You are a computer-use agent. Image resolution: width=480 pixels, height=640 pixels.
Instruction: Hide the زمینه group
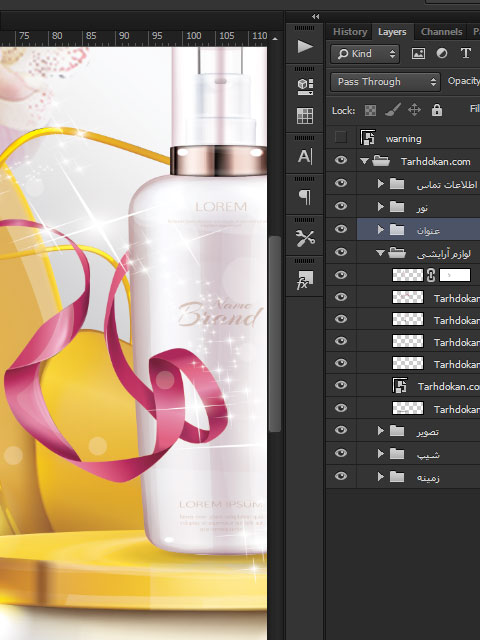point(341,476)
